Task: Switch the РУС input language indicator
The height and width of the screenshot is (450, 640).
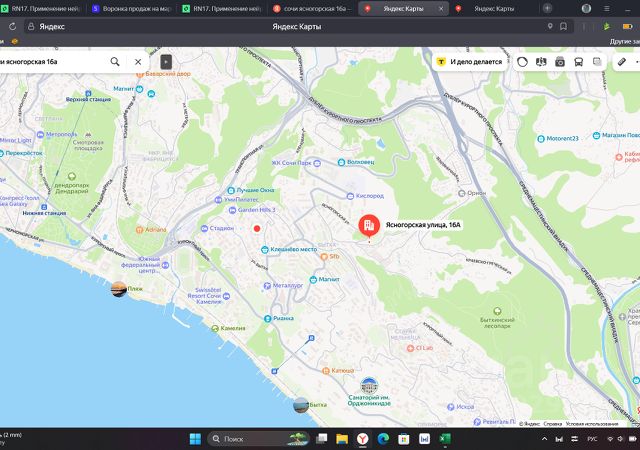Action: point(592,439)
